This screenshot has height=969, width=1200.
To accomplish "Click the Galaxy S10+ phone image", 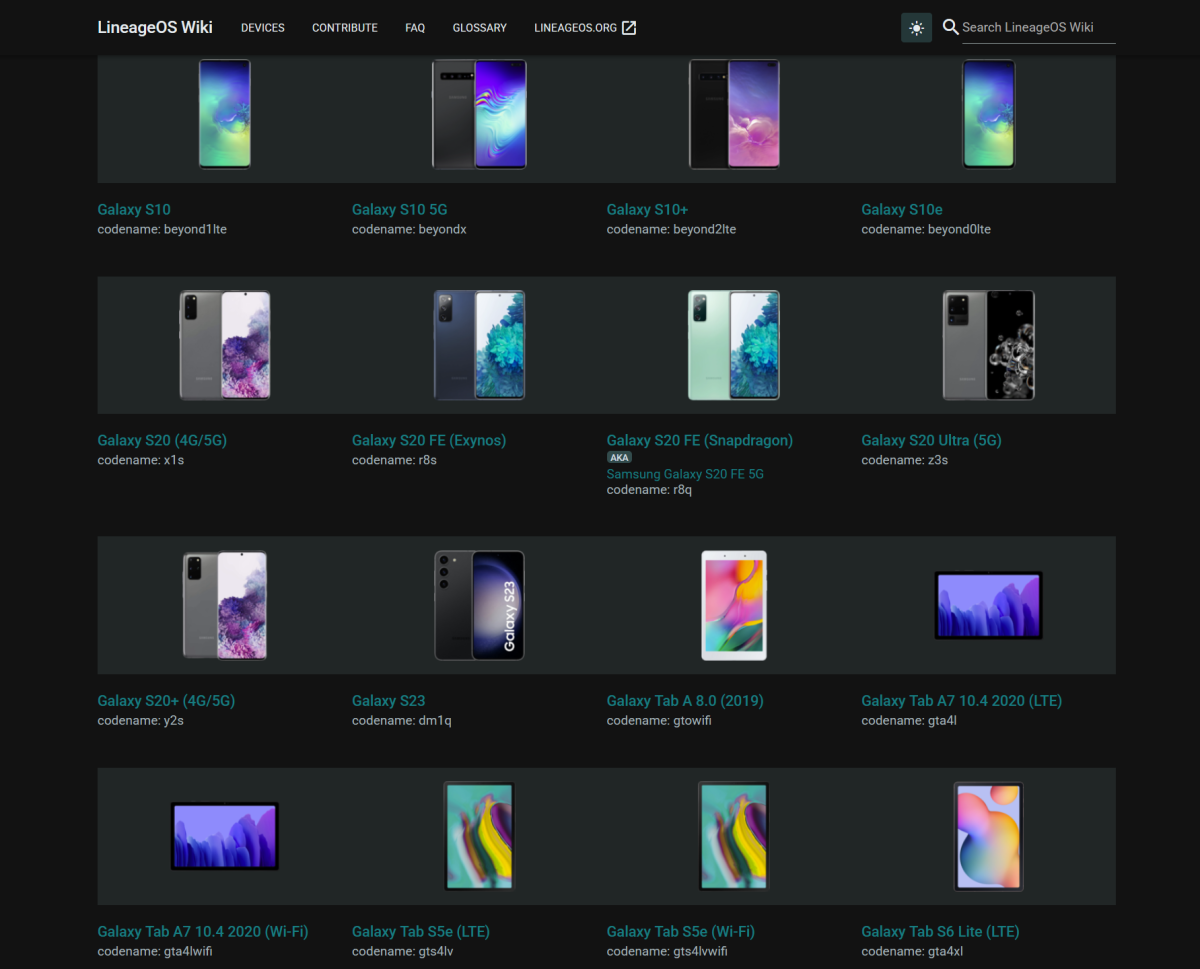I will (734, 114).
